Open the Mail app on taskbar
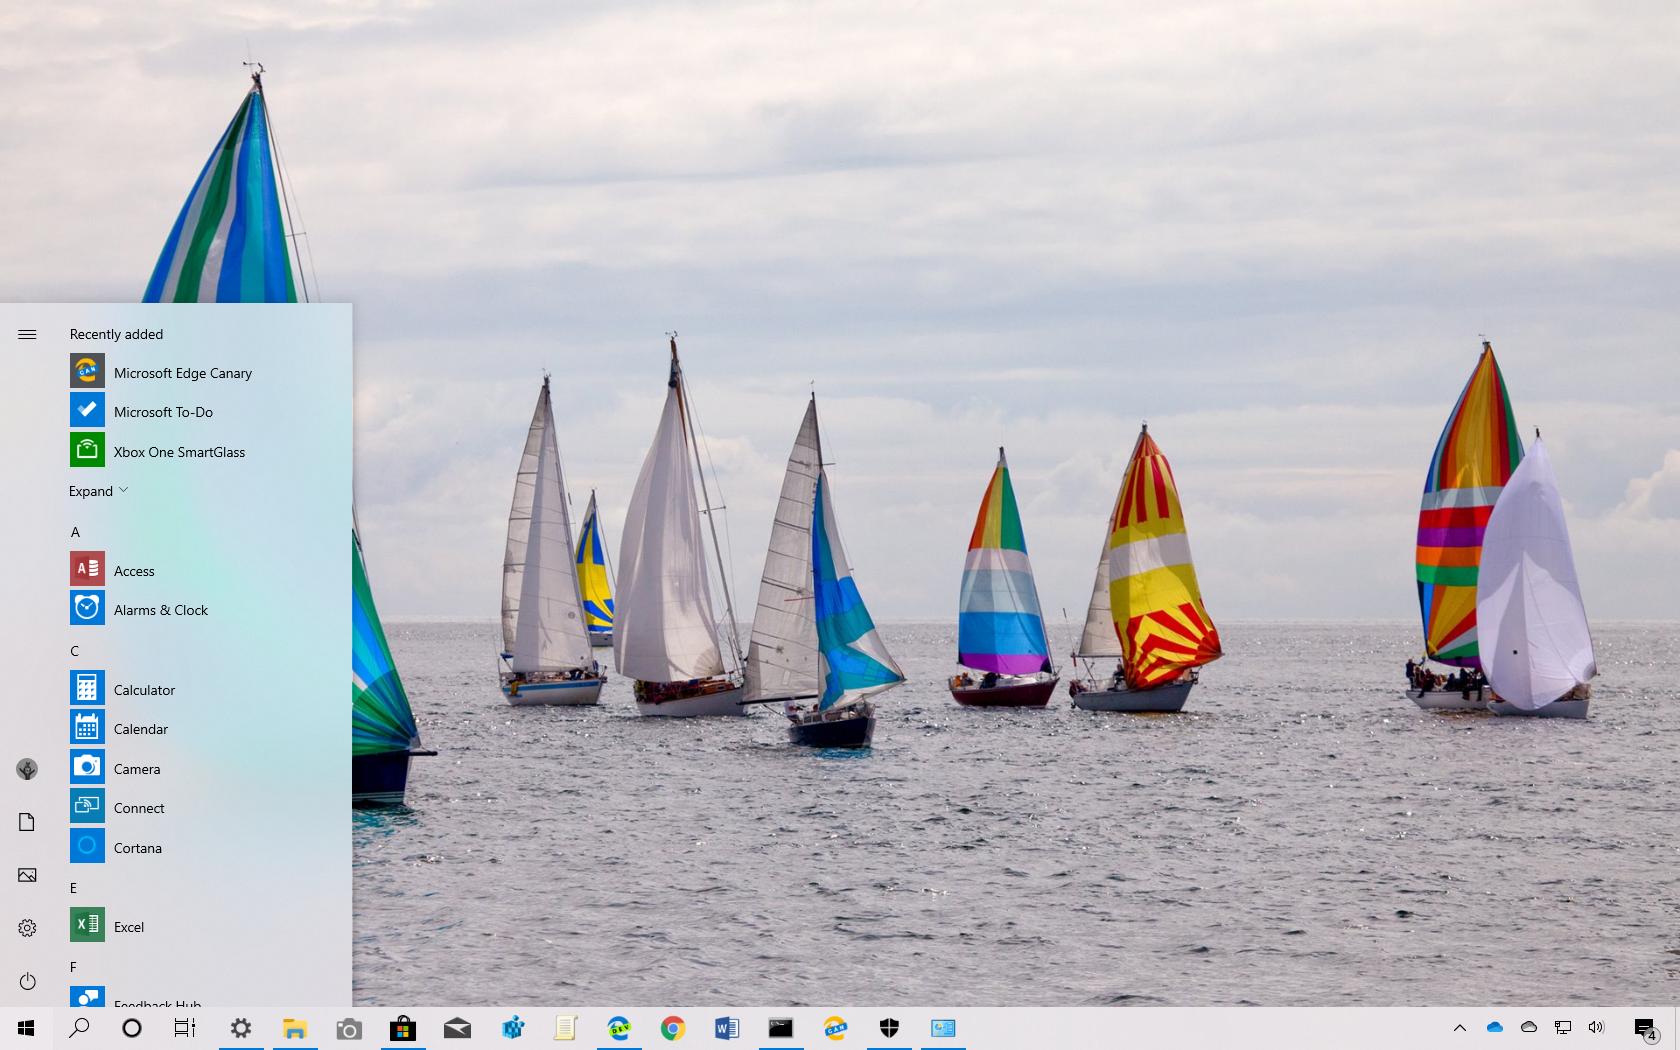1680x1050 pixels. tap(457, 1028)
